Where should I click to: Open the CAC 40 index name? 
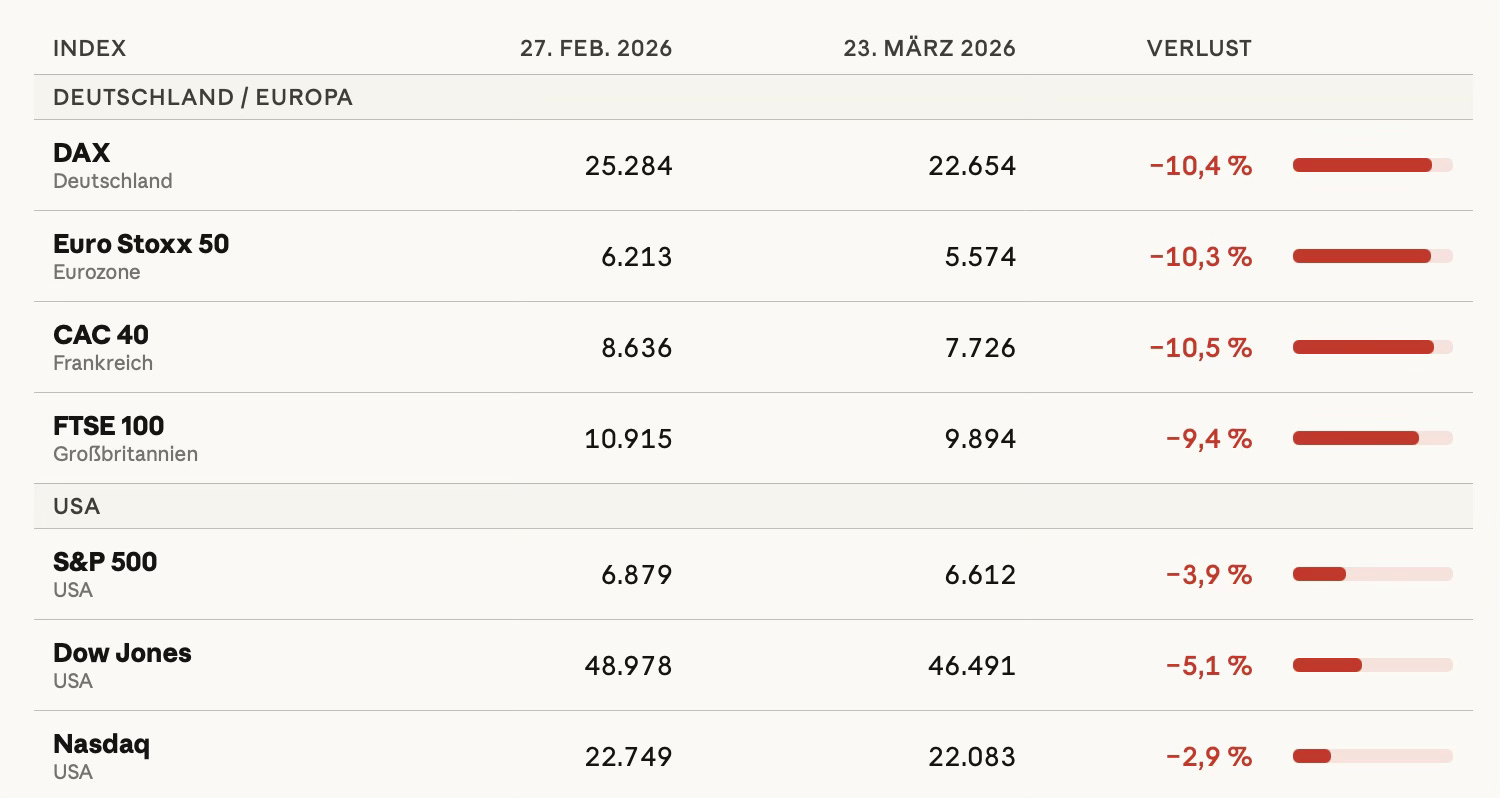101,335
